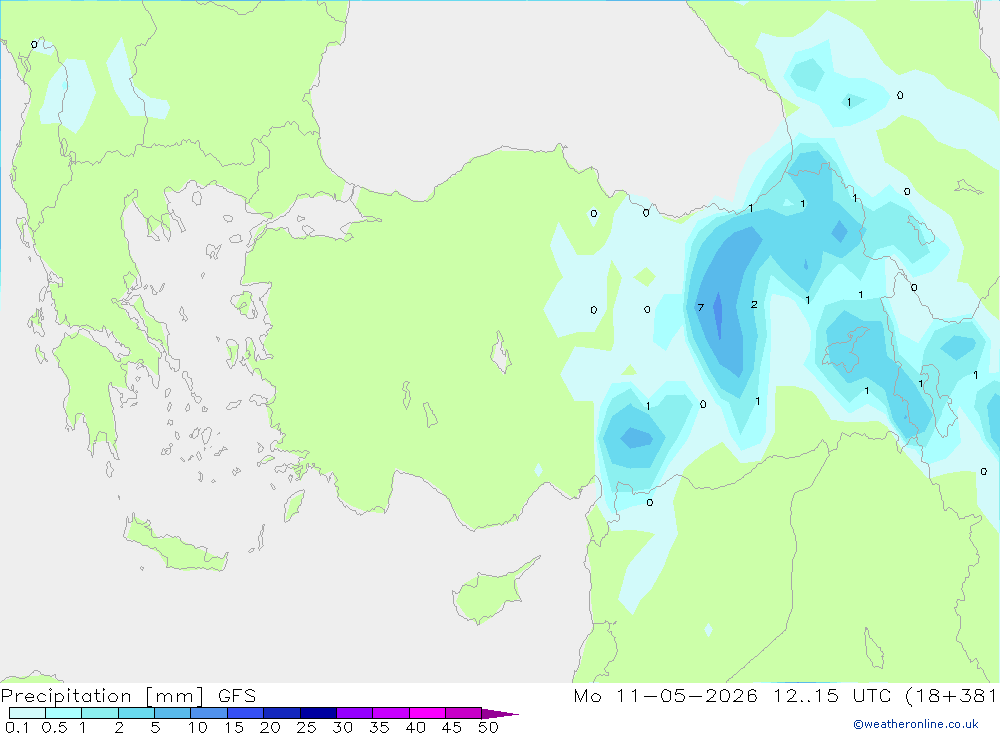
Task: Click the 'Precipitation [mm]' title text
Action: pos(102,696)
